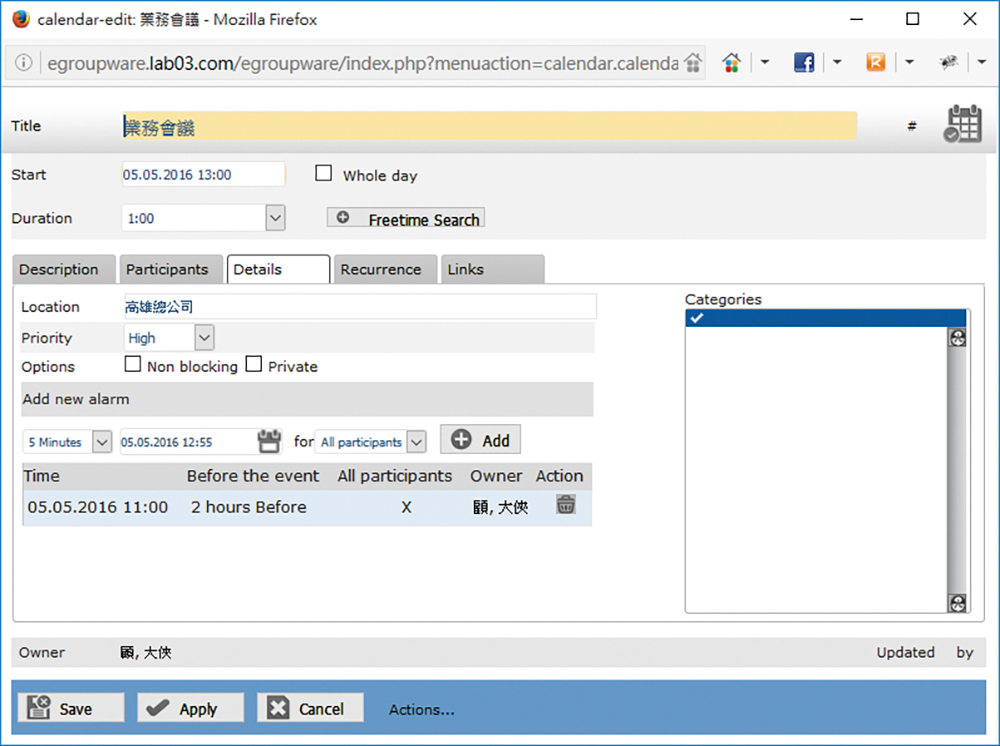Viewport: 1000px width, 746px height.
Task: Click the alarm date field 05.05.2016 12:55
Action: [188, 442]
